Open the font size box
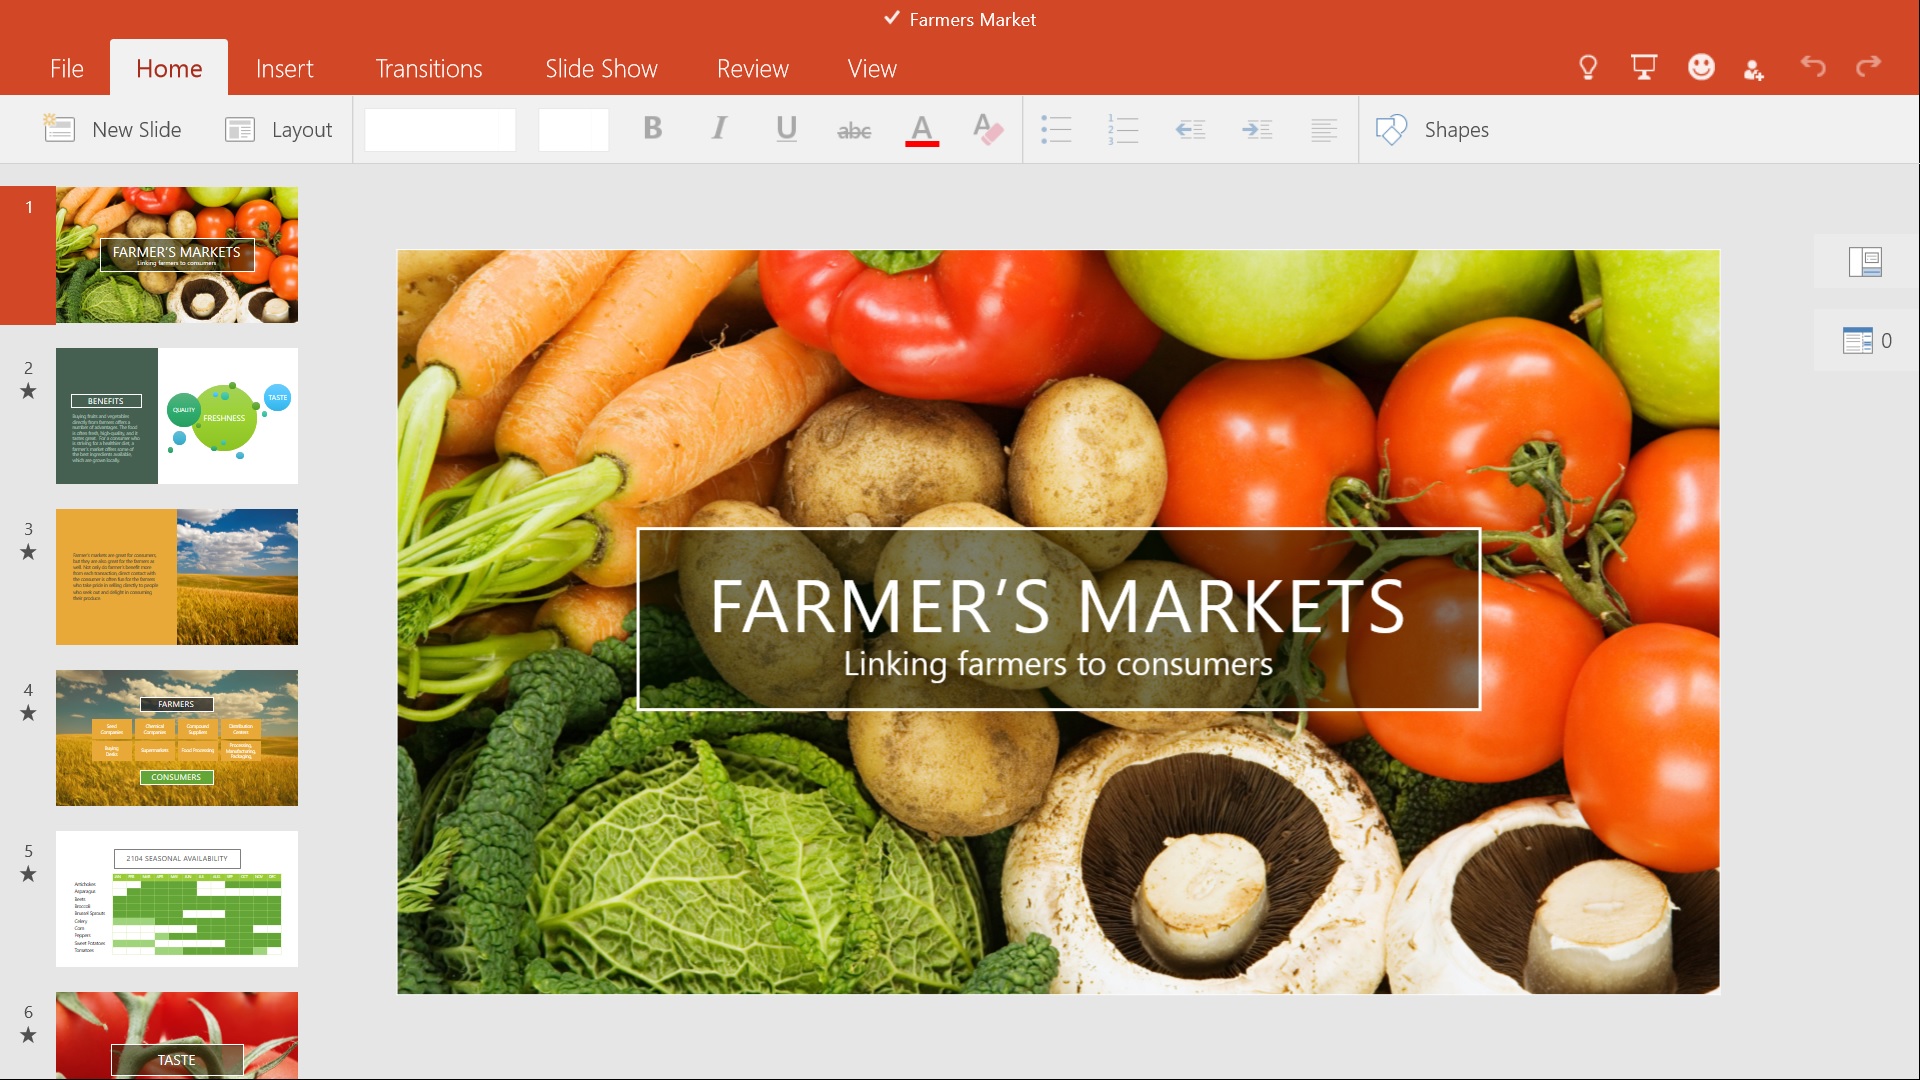The width and height of the screenshot is (1920, 1080). pyautogui.click(x=573, y=130)
